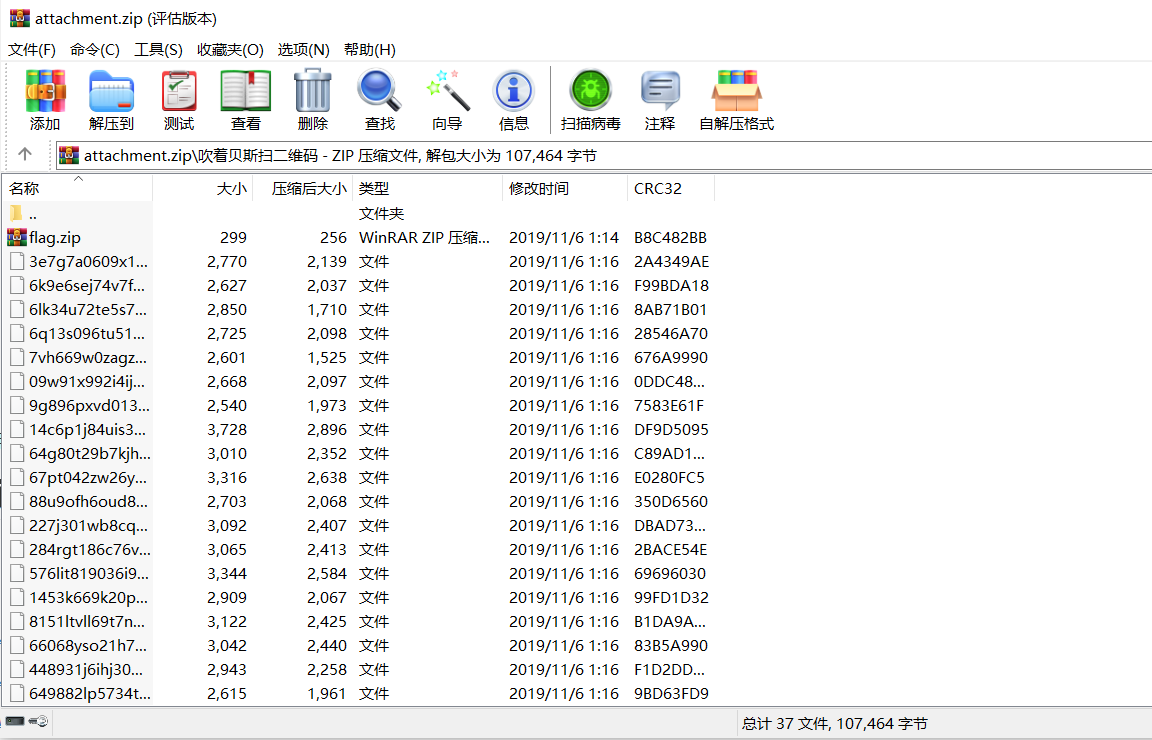Image resolution: width=1152 pixels, height=740 pixels.
Task: Open the Options (选项) menu
Action: (x=303, y=49)
